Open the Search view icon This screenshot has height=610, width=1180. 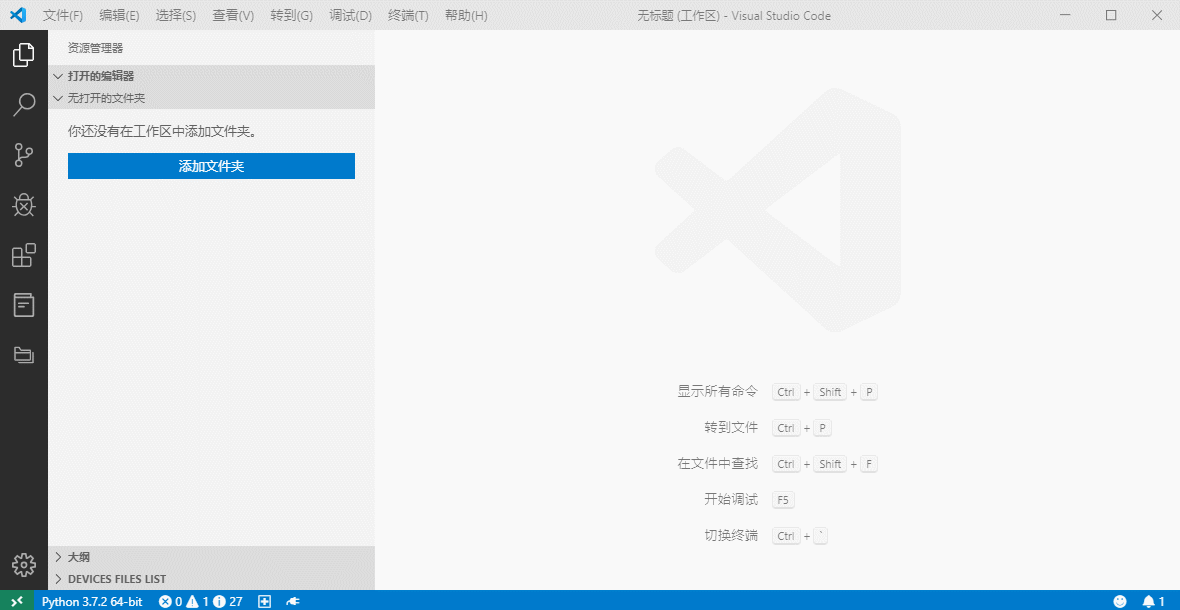point(23,105)
